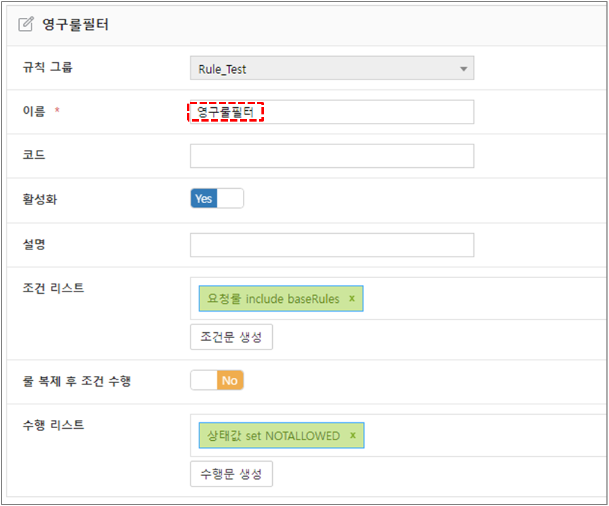Click the 규칙 그룹 label
The height and width of the screenshot is (506, 609).
pyautogui.click(x=47, y=67)
